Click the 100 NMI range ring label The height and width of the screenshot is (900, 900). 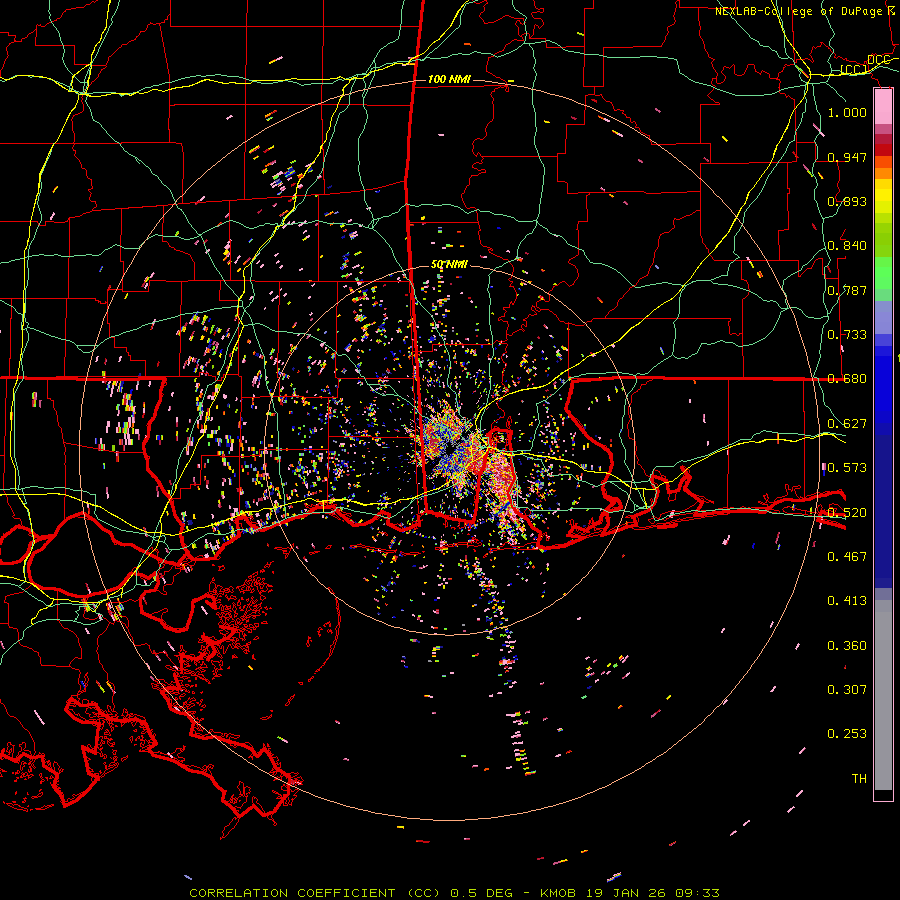point(449,79)
